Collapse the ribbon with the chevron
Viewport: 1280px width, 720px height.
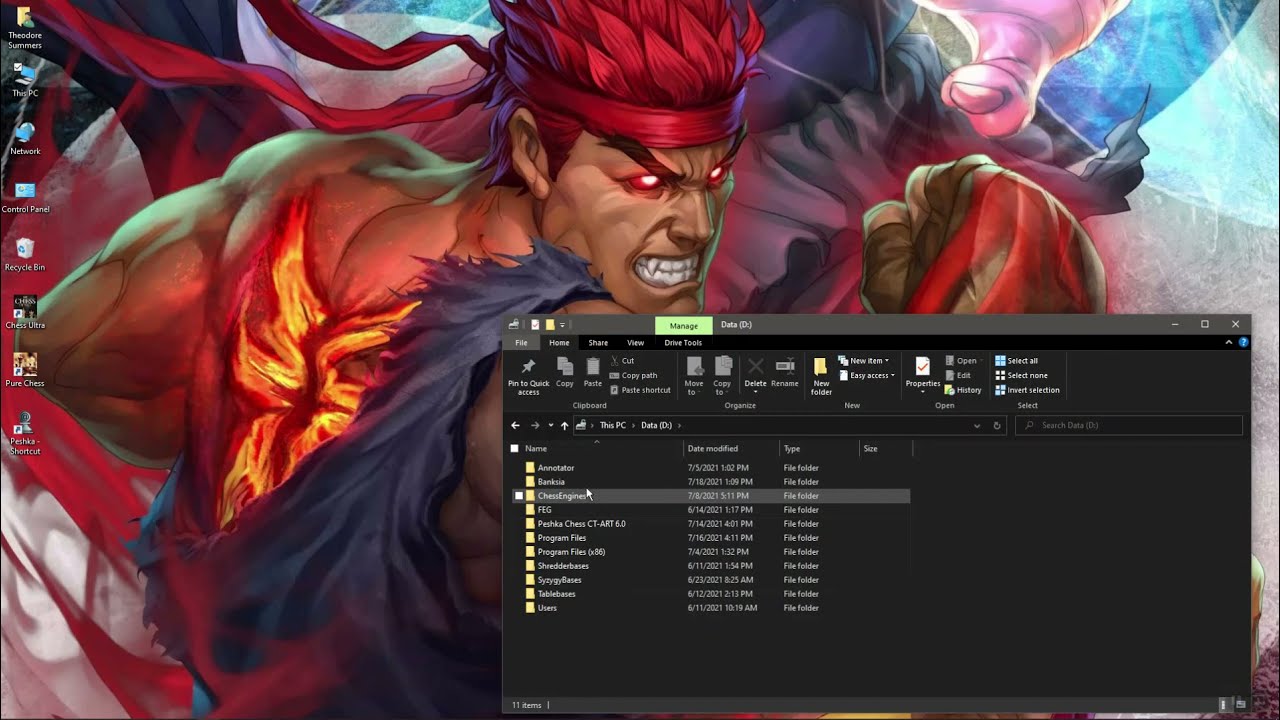coord(1229,342)
